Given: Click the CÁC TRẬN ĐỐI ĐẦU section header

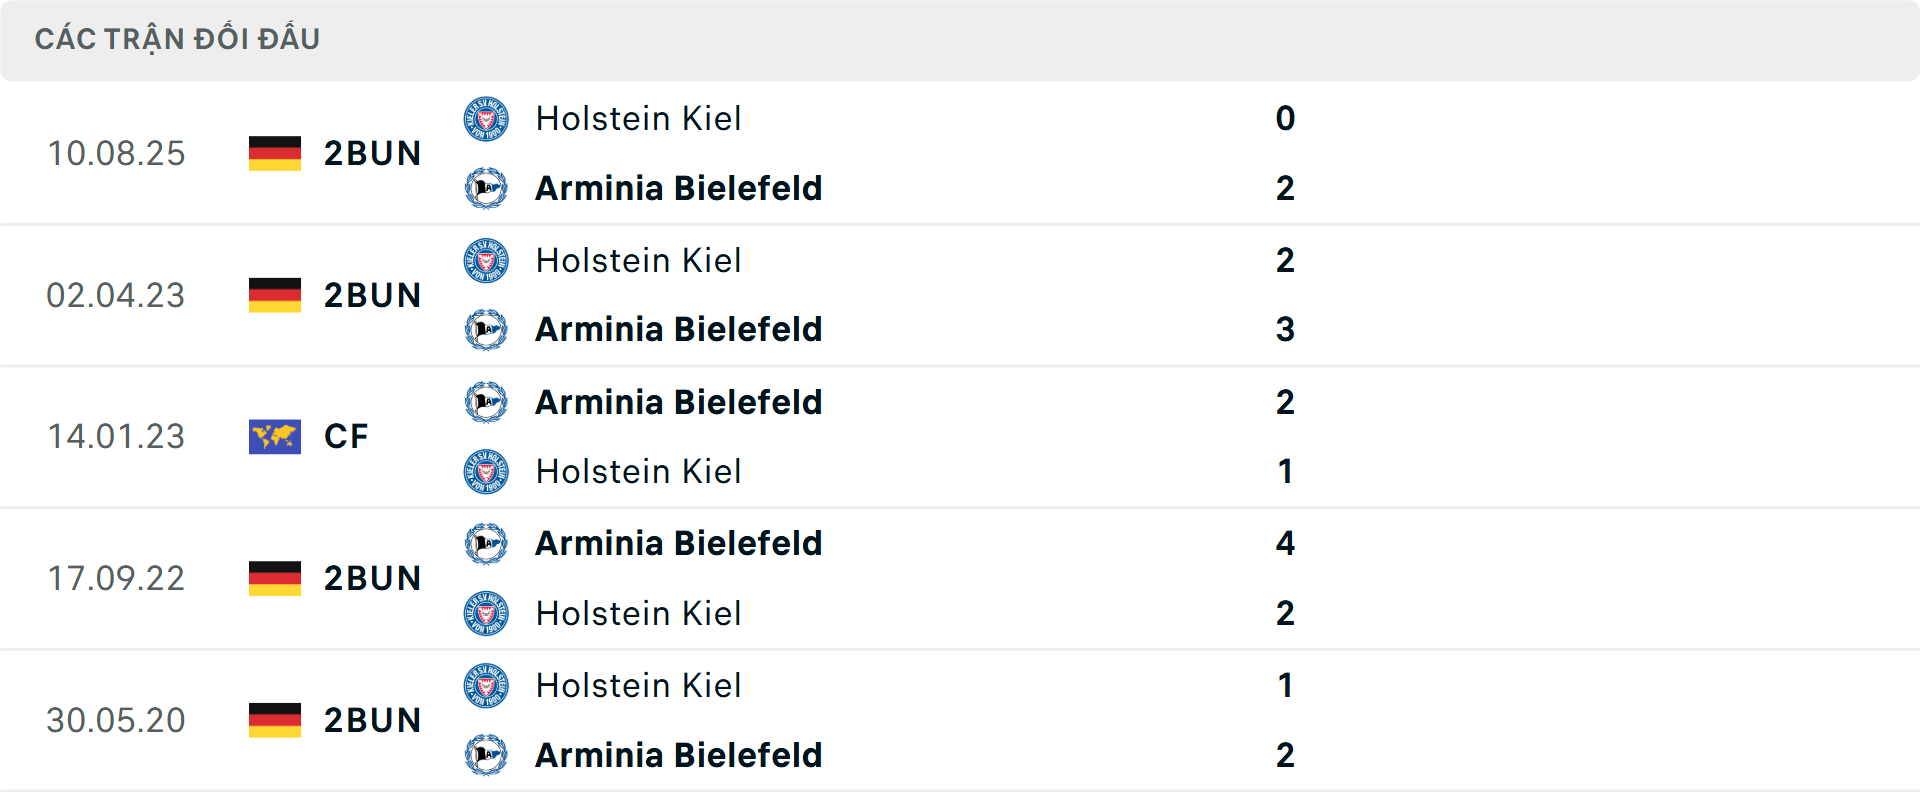Looking at the screenshot, I should (x=178, y=38).
